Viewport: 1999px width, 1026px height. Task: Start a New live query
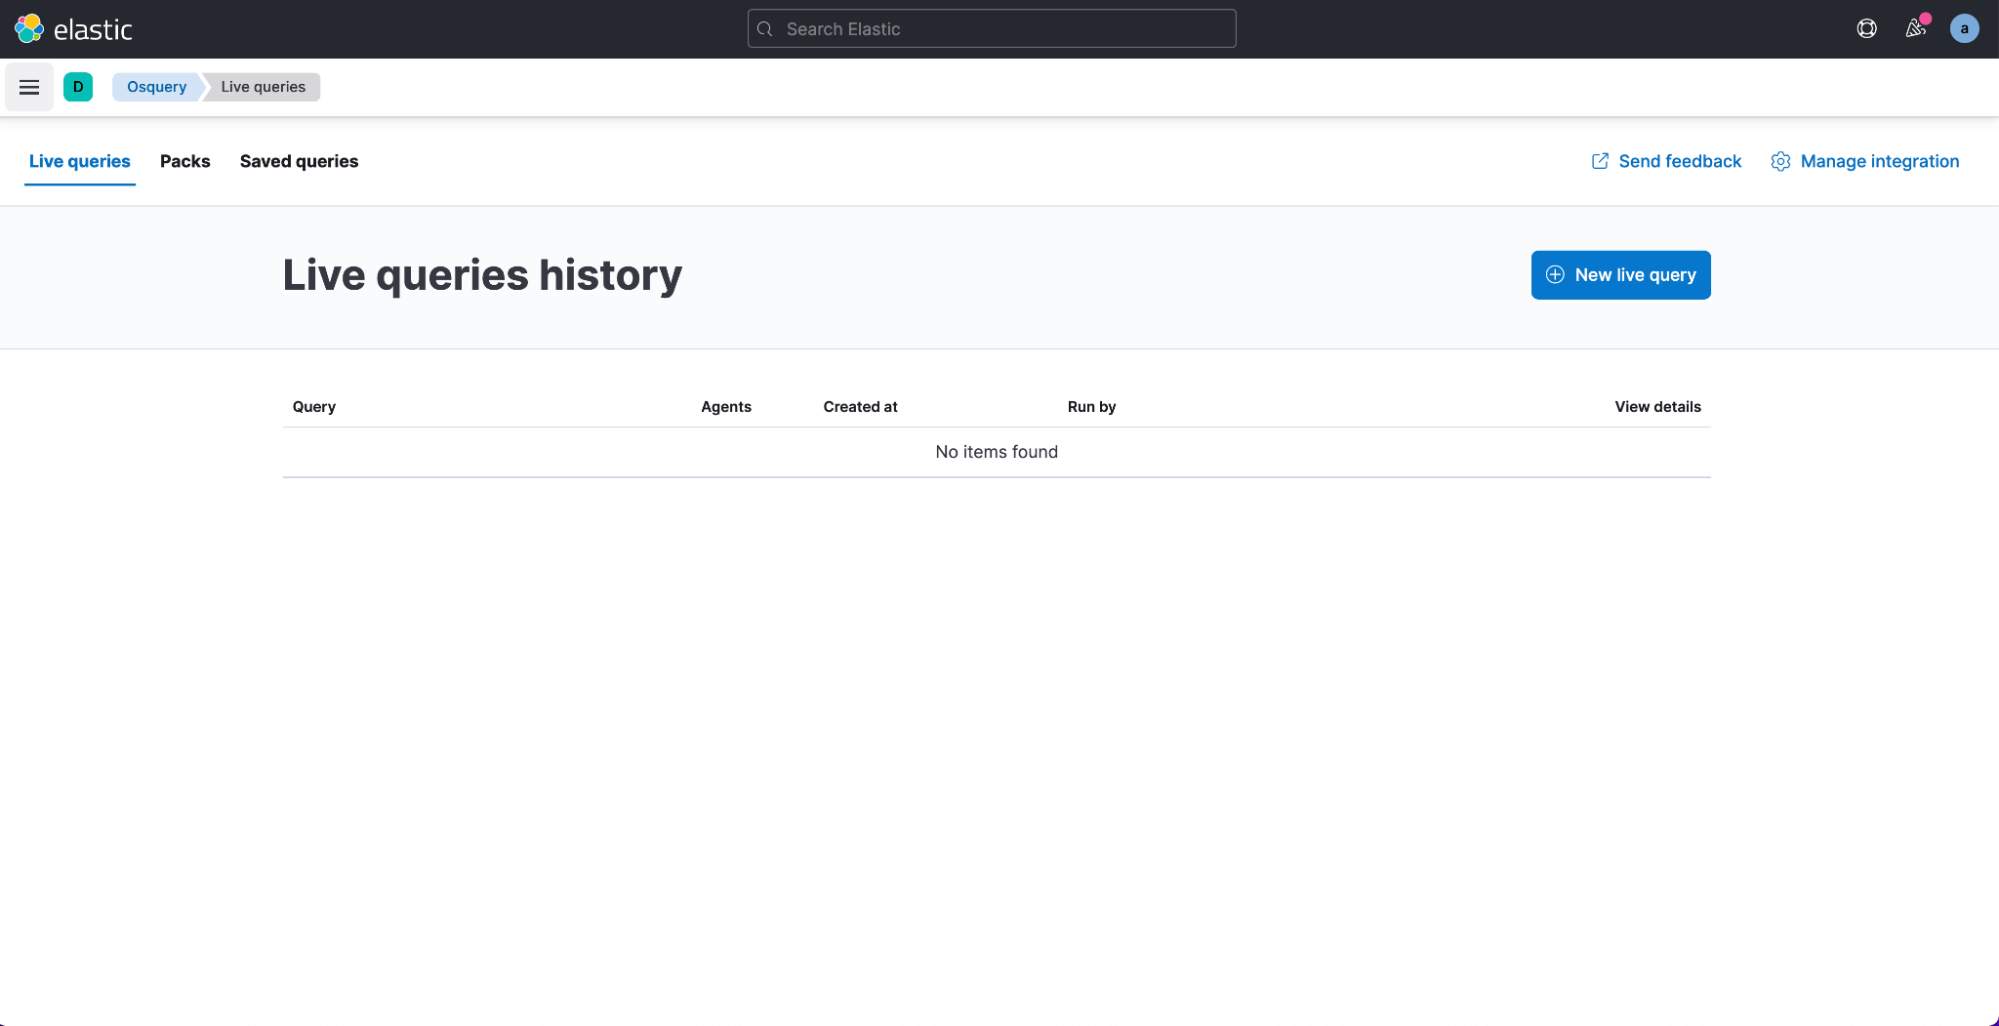1620,275
